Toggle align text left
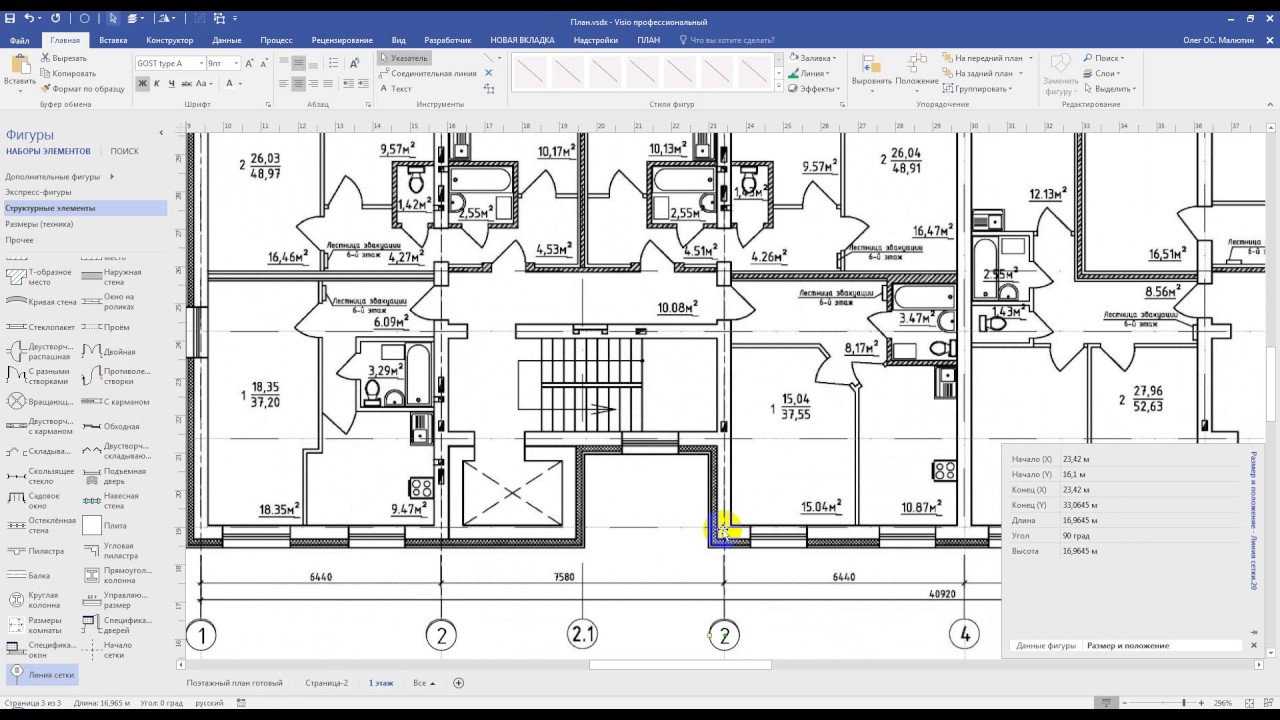This screenshot has width=1280, height=720. pyautogui.click(x=284, y=84)
